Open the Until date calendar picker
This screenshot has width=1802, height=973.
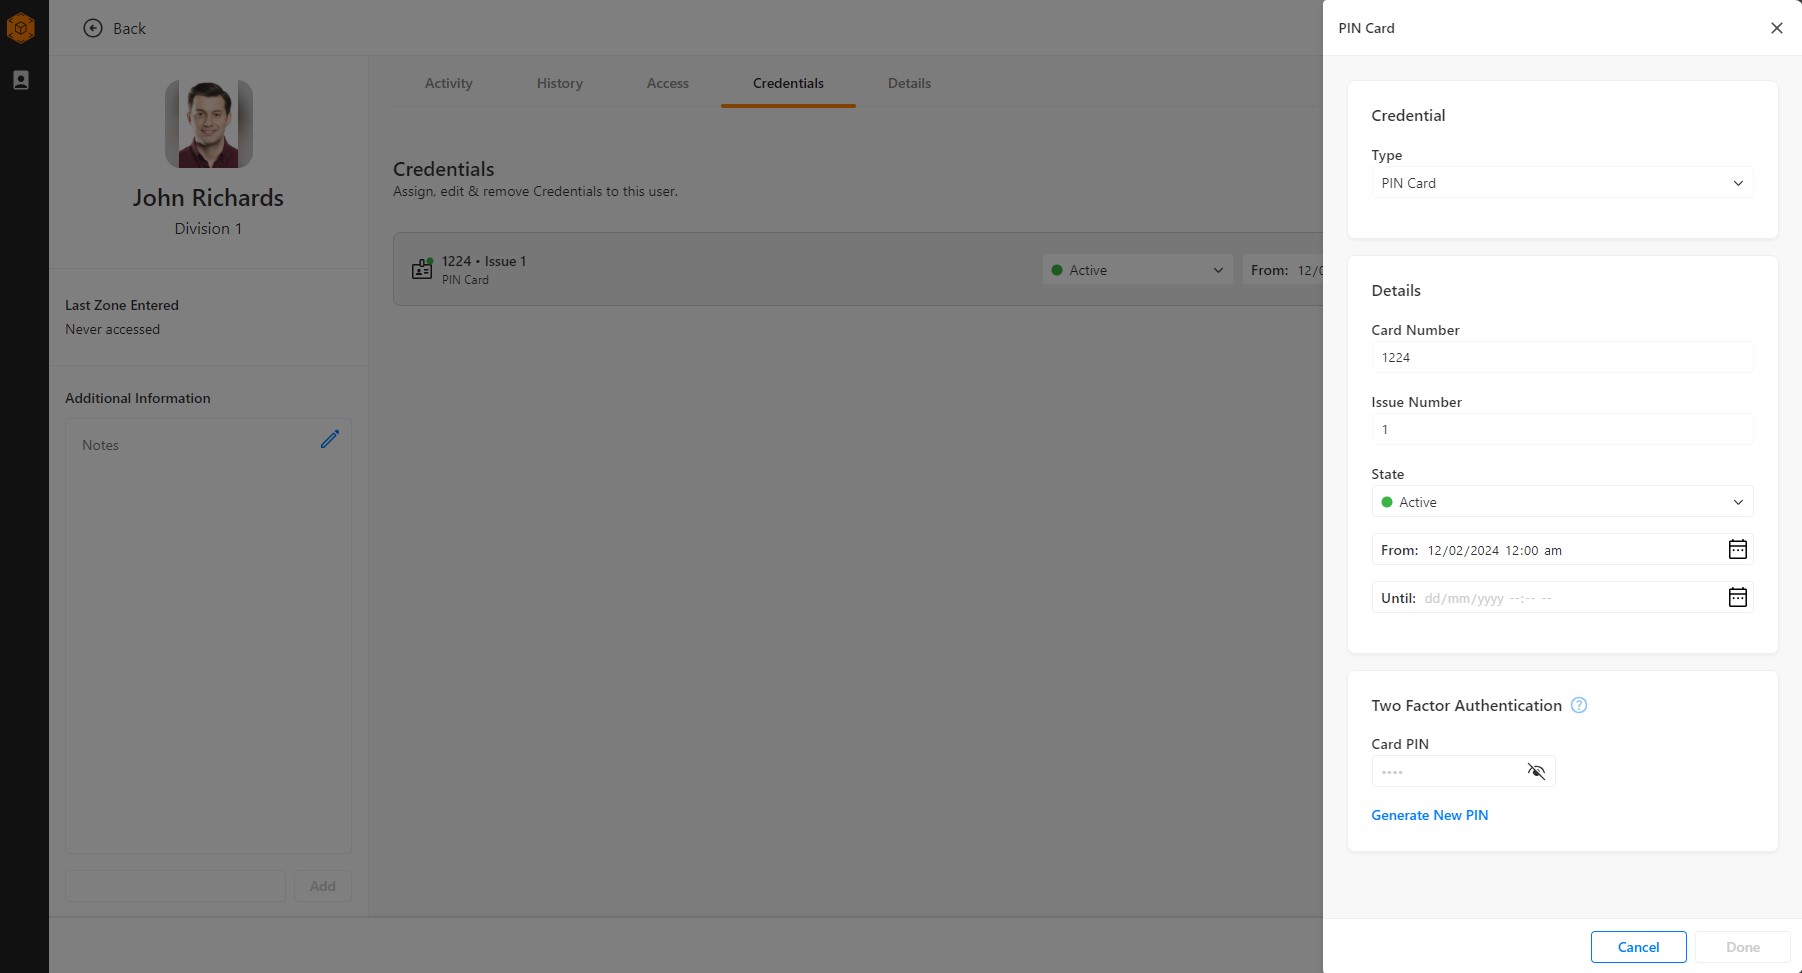pos(1737,597)
